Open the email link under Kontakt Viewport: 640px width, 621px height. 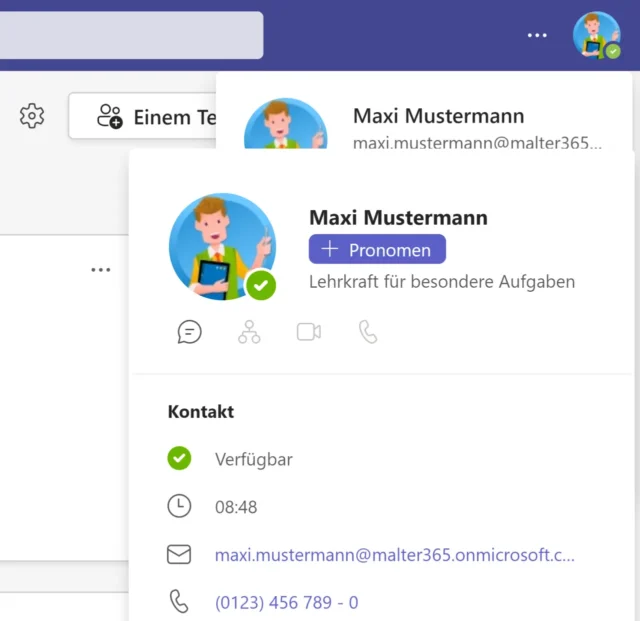pos(394,554)
